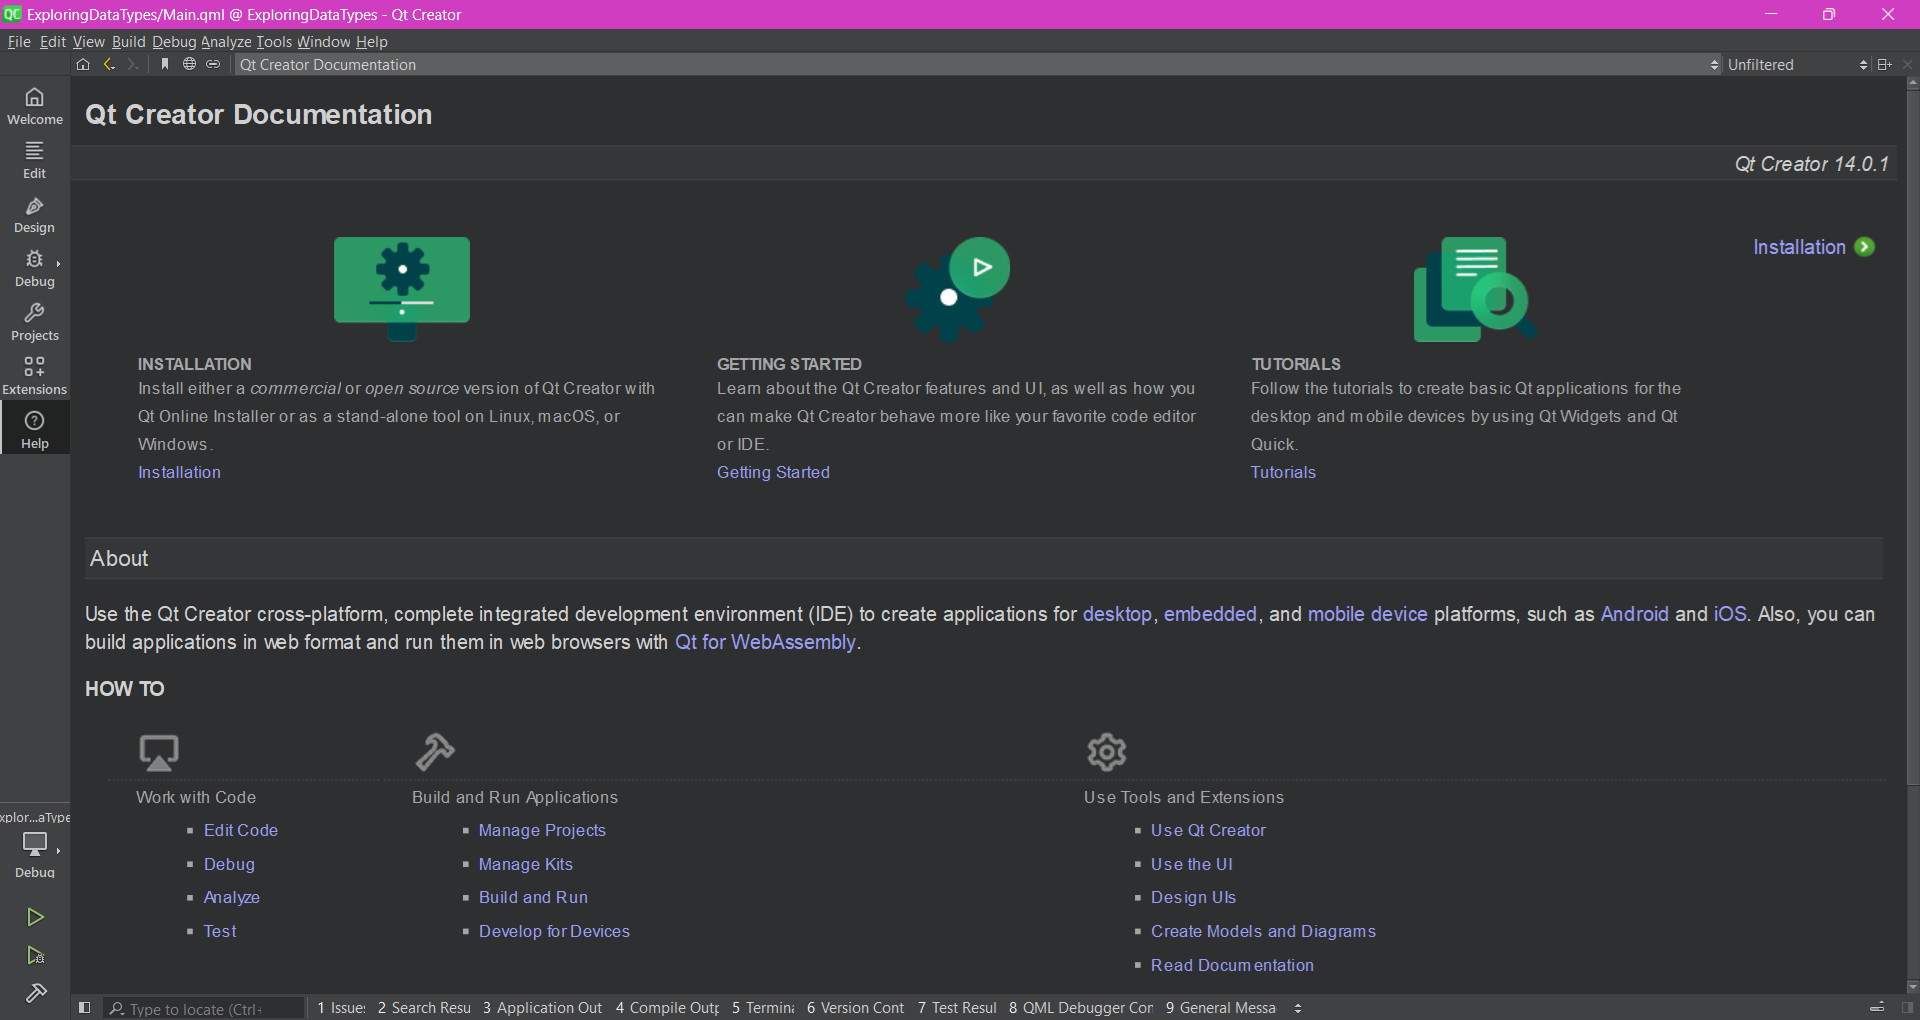Go back in help history

(x=109, y=64)
